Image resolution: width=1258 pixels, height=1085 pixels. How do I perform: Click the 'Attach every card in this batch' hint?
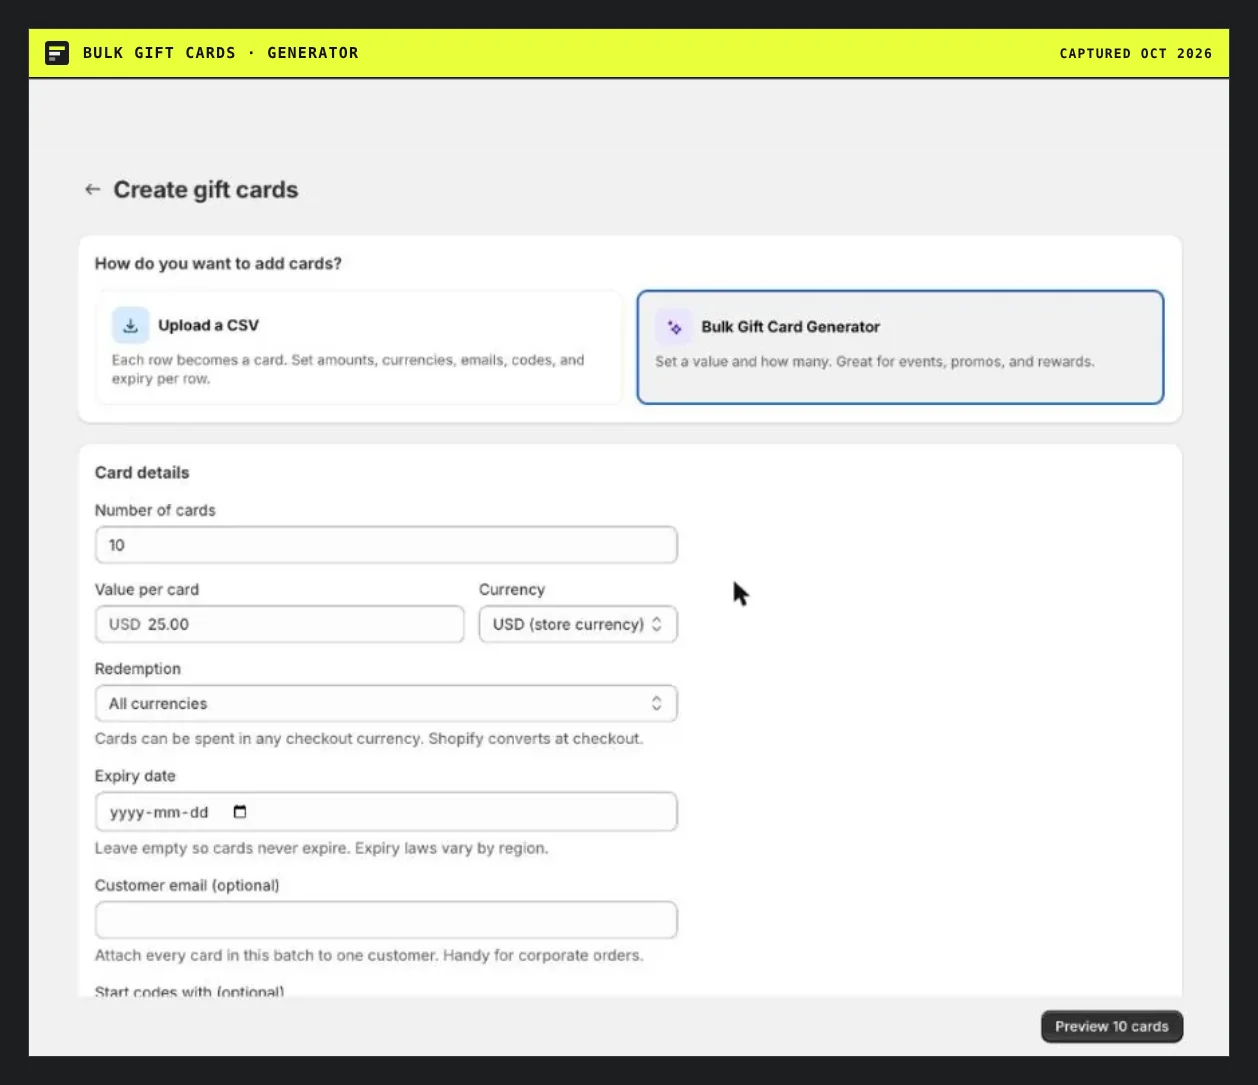click(x=369, y=955)
